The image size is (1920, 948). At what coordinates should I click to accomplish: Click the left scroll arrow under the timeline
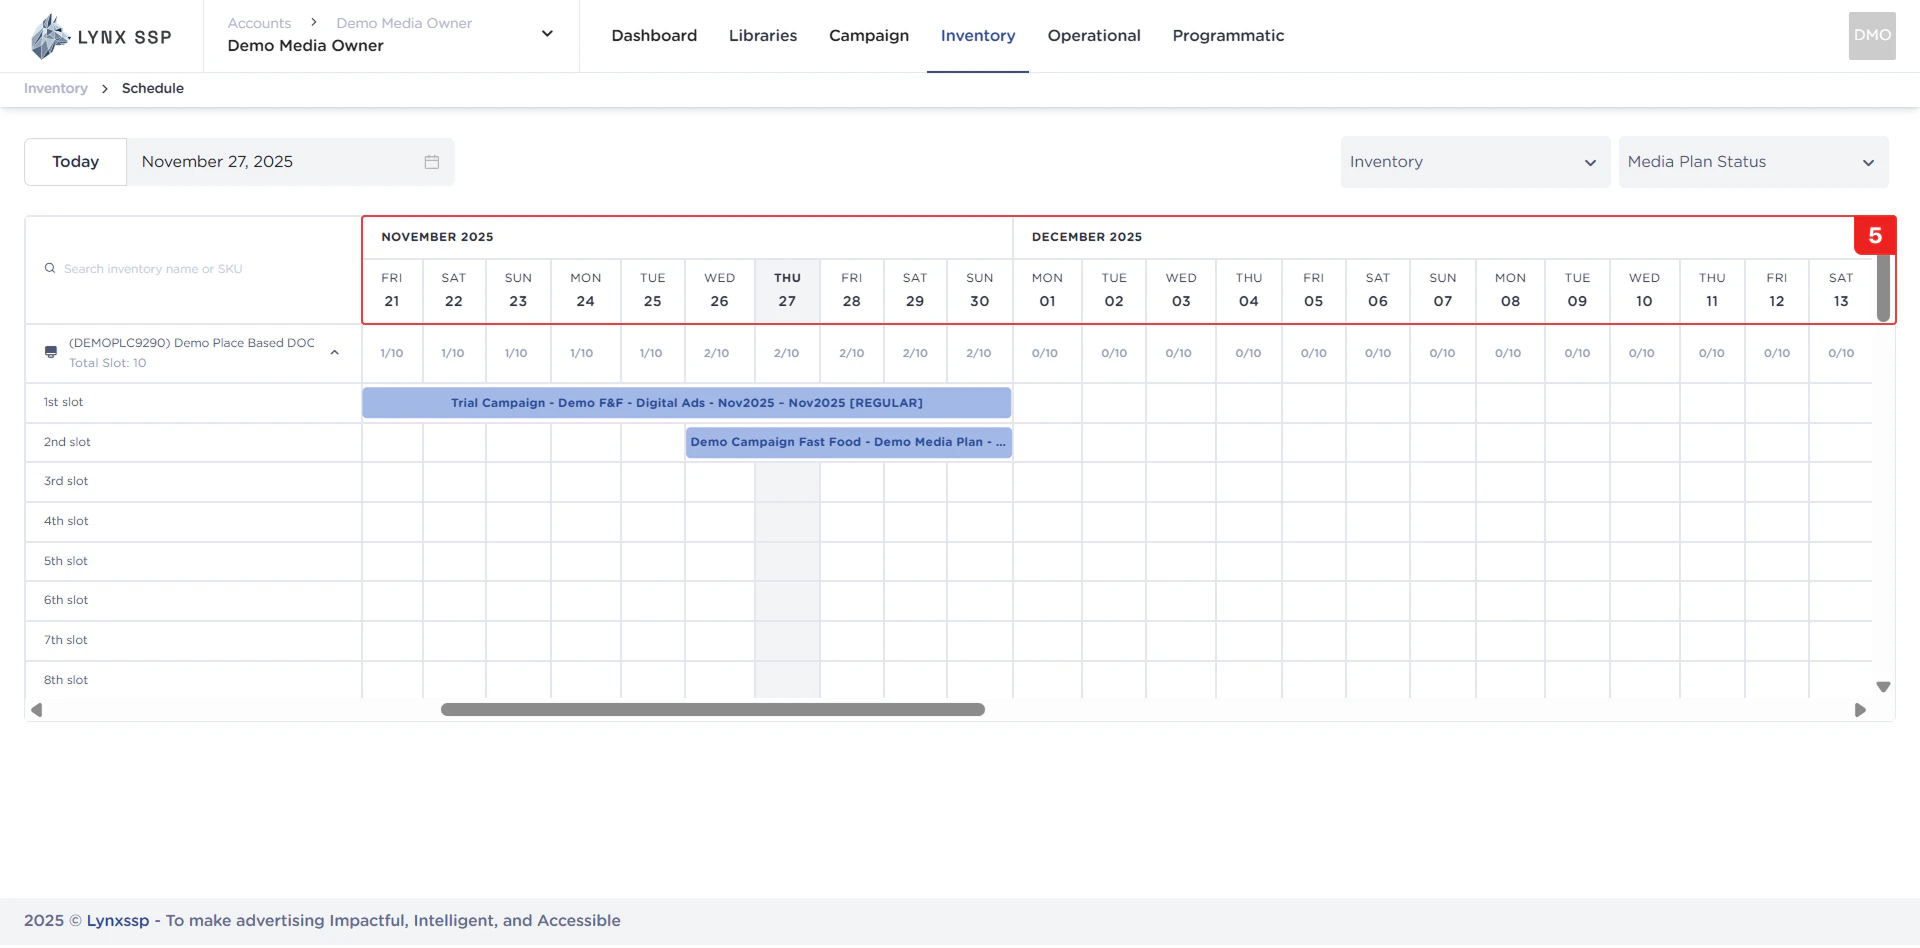coord(36,710)
